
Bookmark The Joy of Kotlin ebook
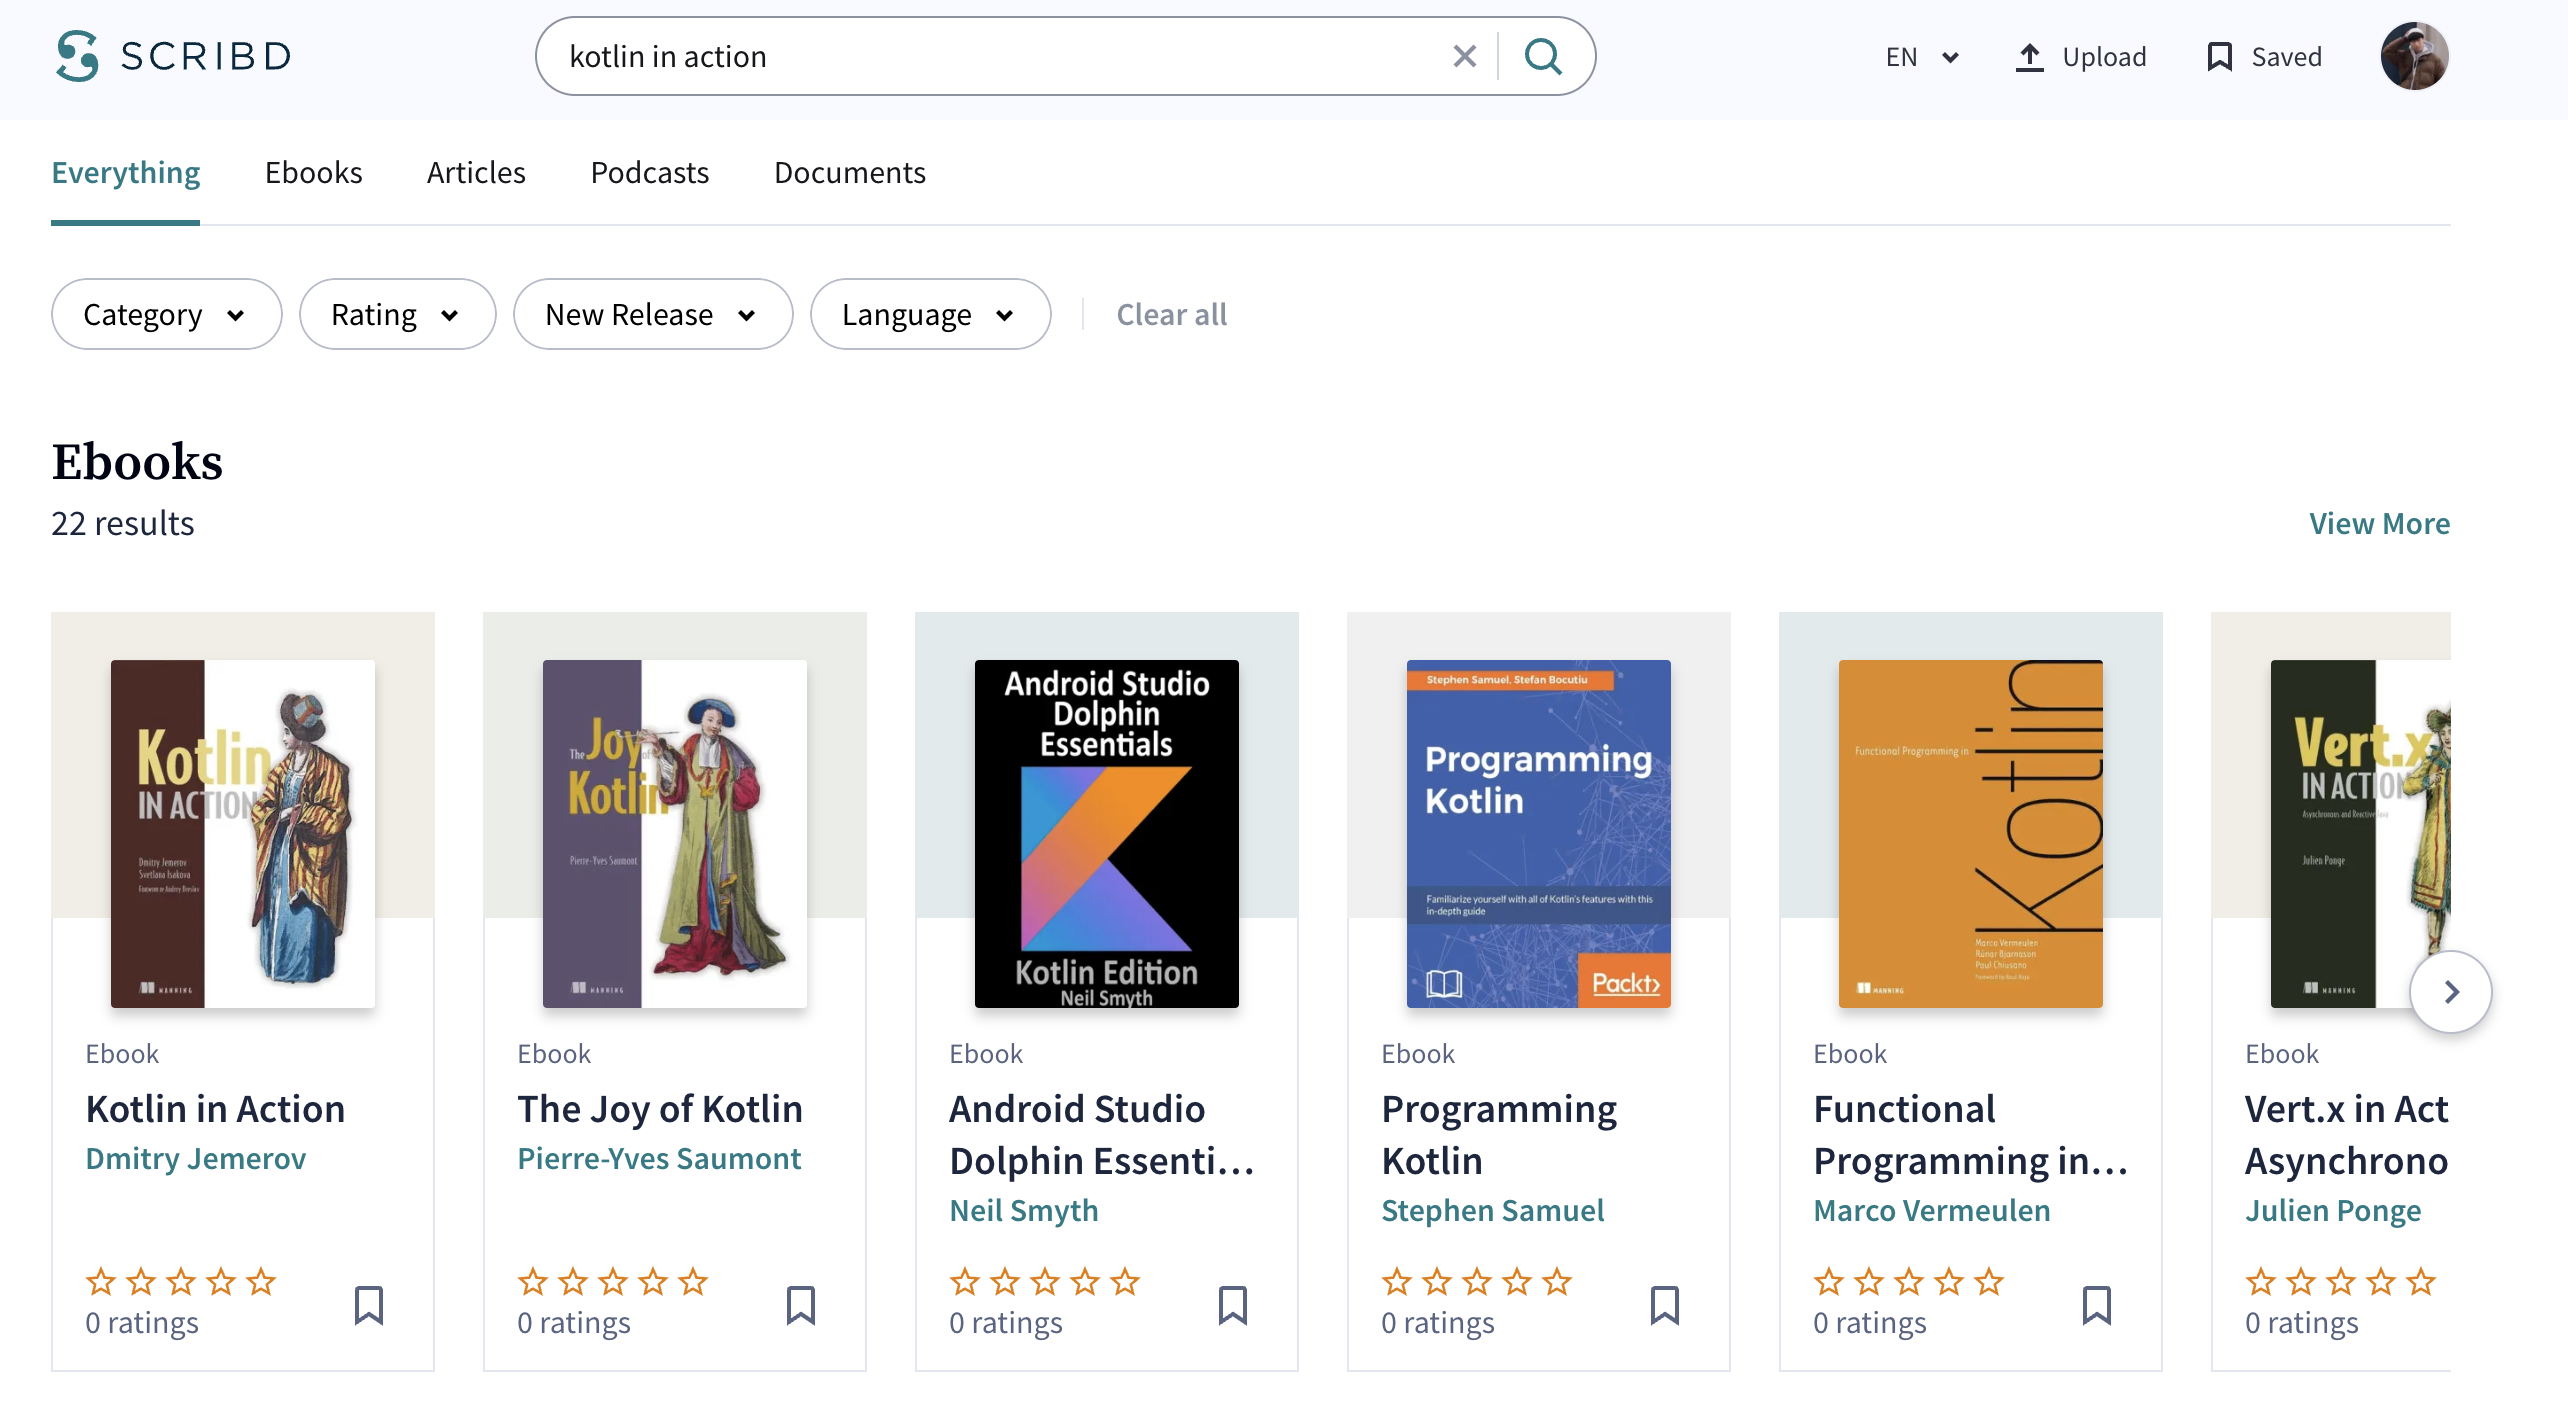click(801, 1305)
